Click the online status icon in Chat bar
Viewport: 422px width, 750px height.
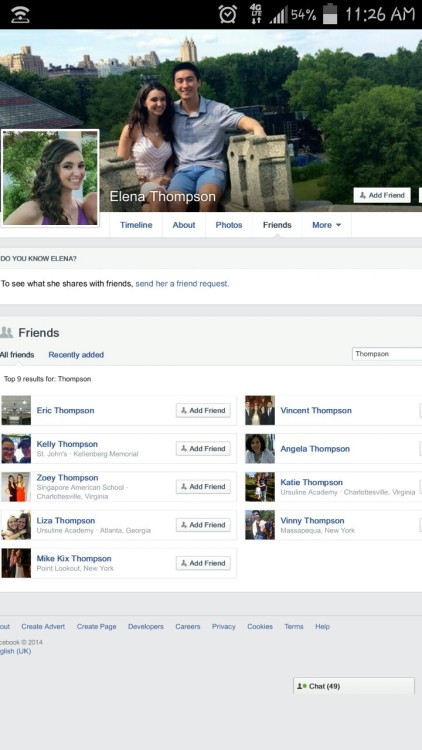point(301,686)
